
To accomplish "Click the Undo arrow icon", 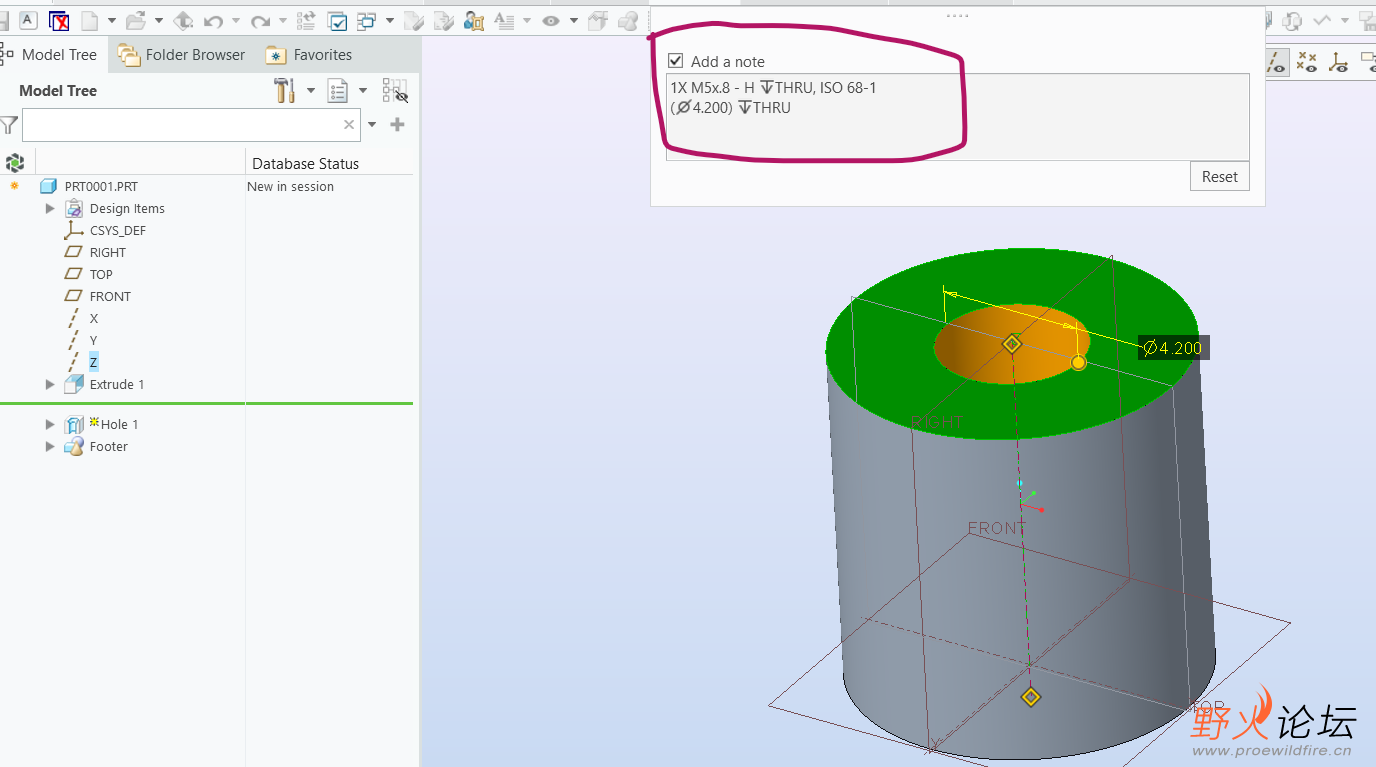I will [212, 21].
